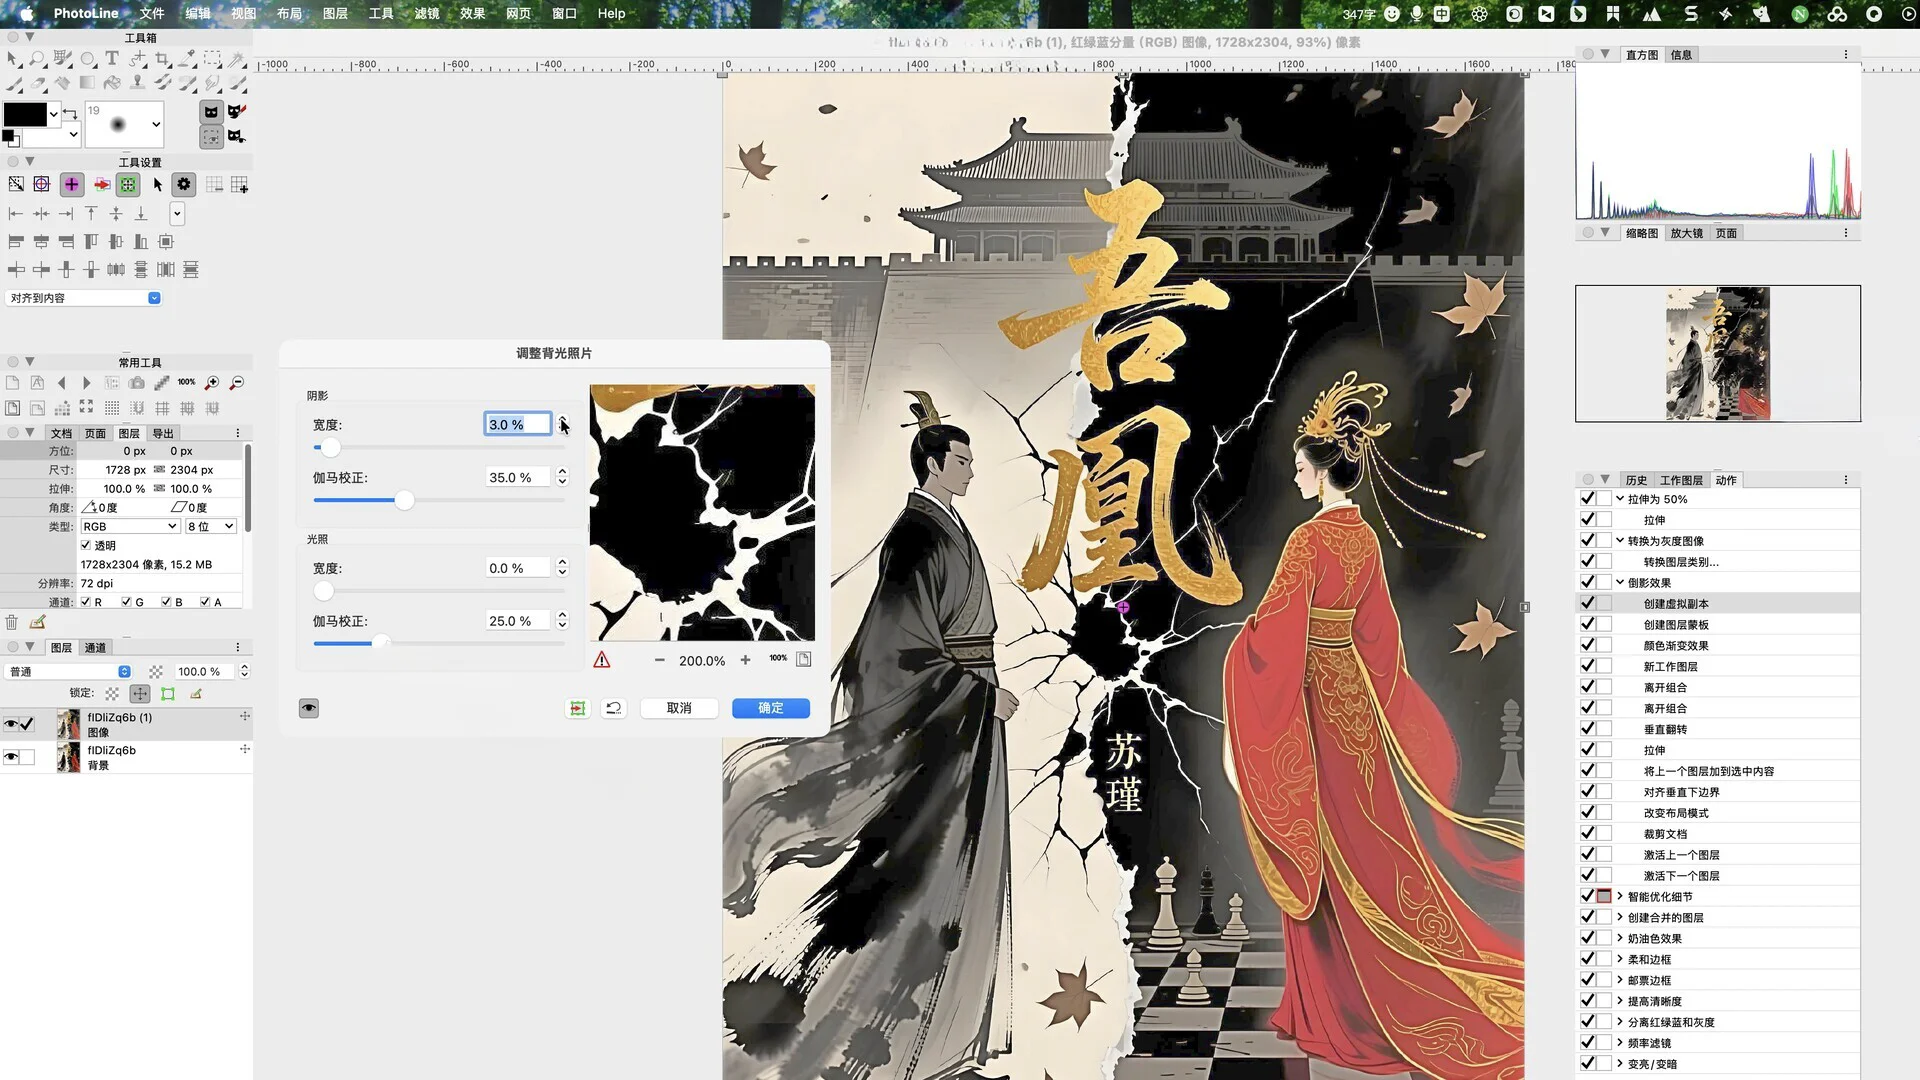Open the 滤镜 menu

[427, 13]
